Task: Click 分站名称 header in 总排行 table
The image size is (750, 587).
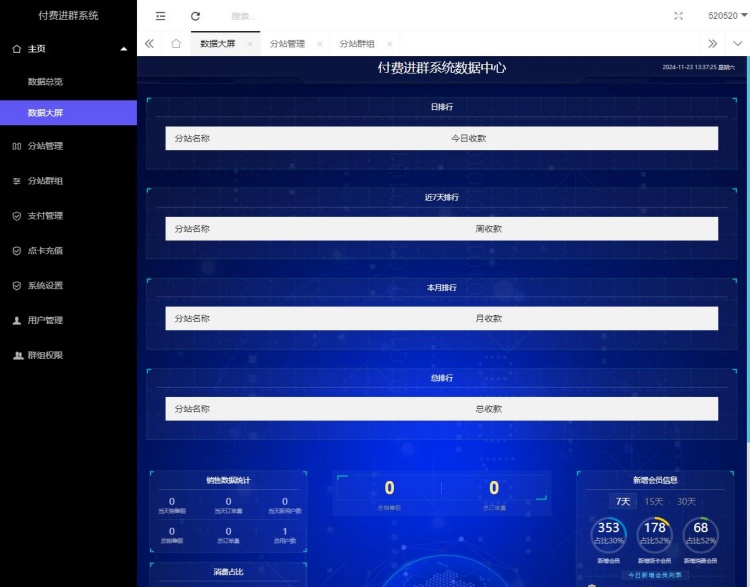Action: [192, 409]
